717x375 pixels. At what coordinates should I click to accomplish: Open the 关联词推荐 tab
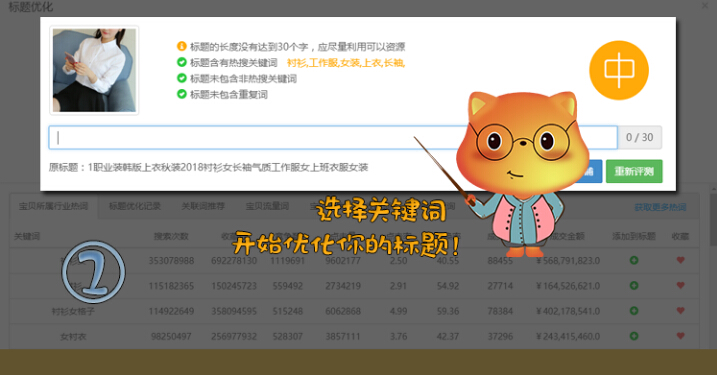(x=203, y=206)
